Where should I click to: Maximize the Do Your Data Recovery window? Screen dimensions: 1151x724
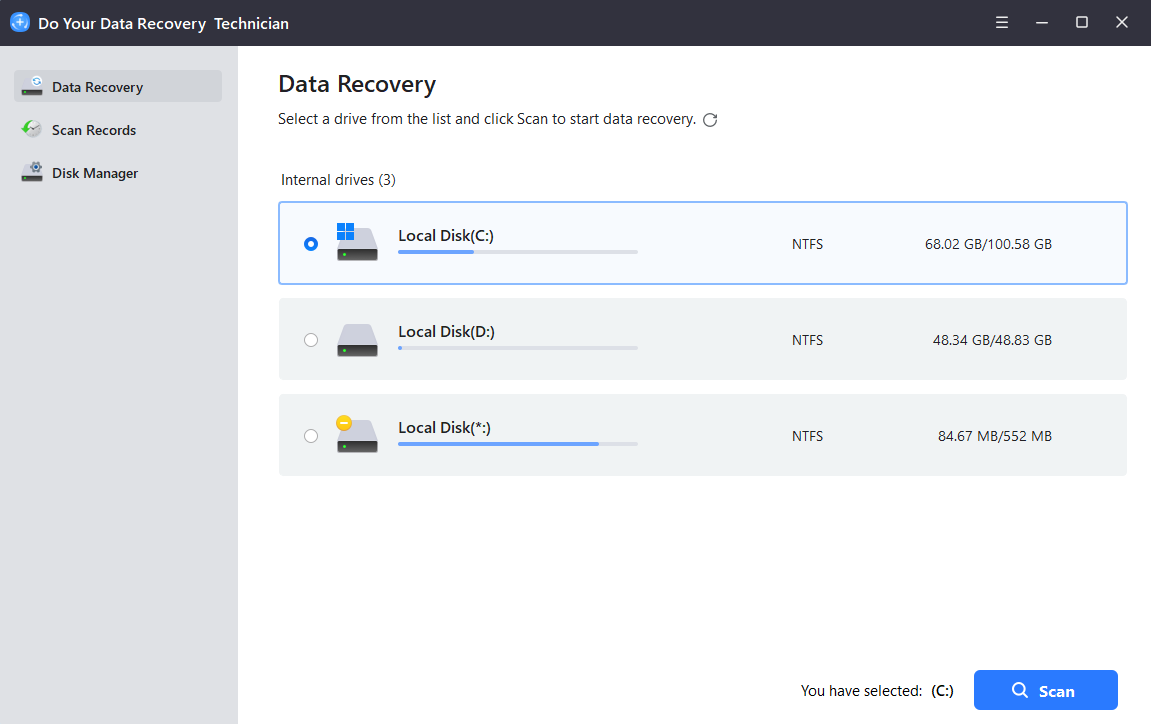point(1082,23)
